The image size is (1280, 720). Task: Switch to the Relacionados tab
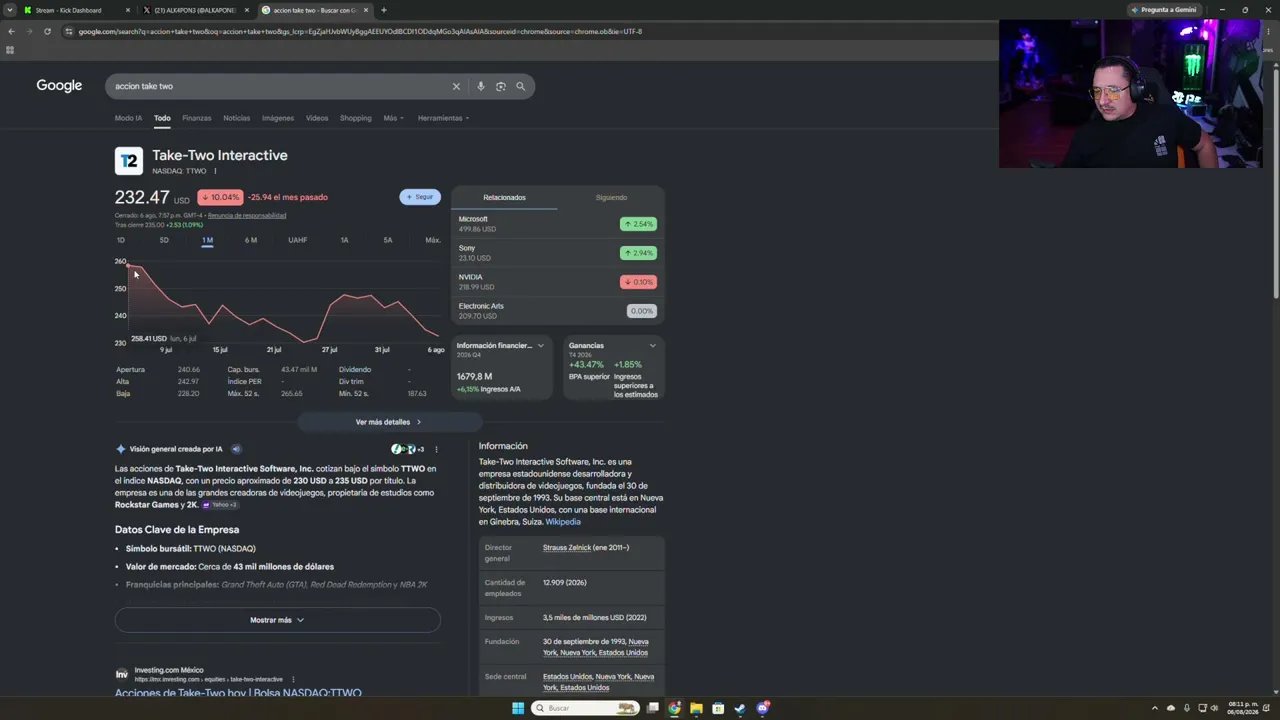[504, 197]
